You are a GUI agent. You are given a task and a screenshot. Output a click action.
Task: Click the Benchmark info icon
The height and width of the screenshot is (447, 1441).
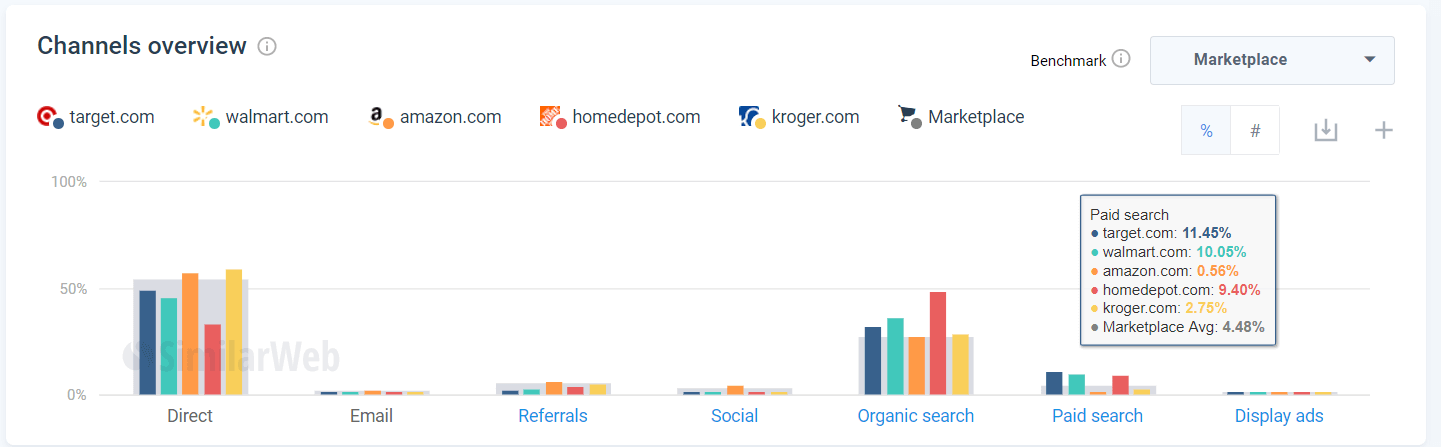(x=1121, y=59)
